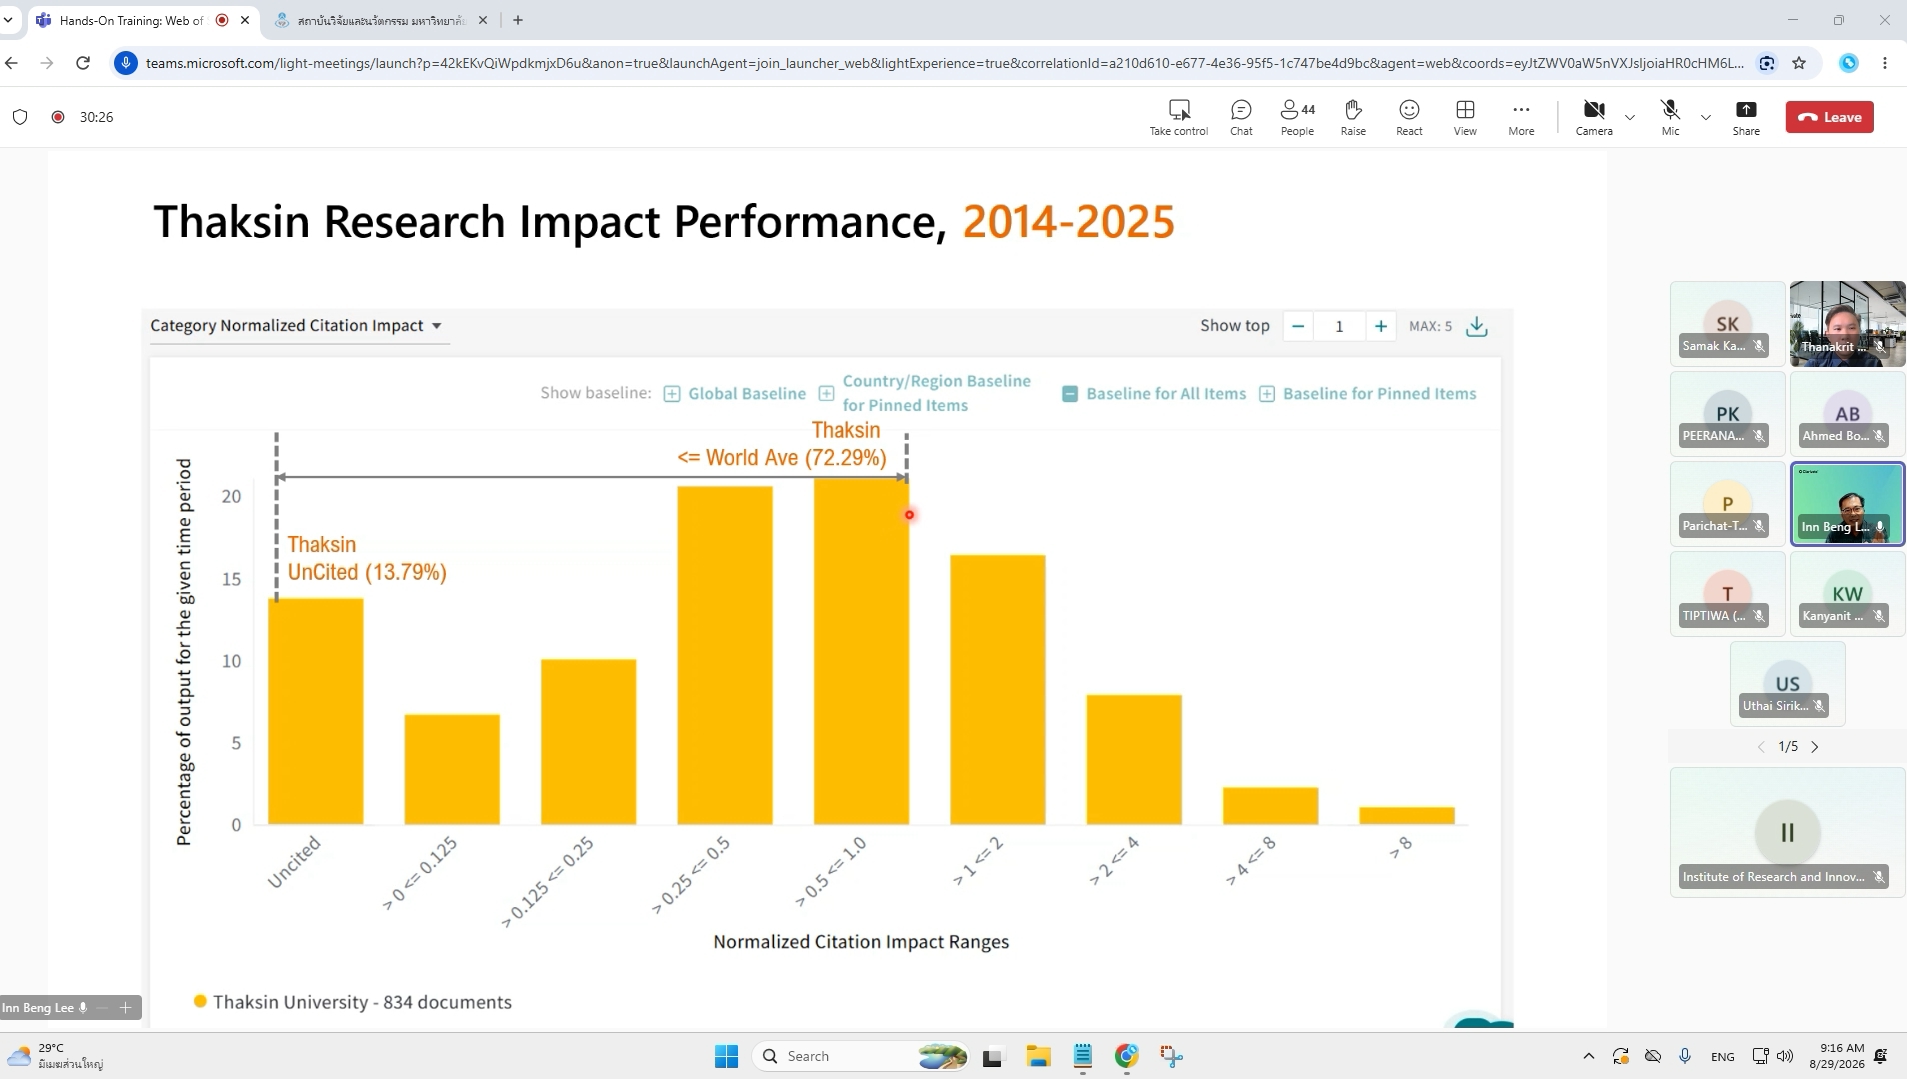The width and height of the screenshot is (1907, 1079).
Task: Click the browser reload button
Action: [83, 63]
